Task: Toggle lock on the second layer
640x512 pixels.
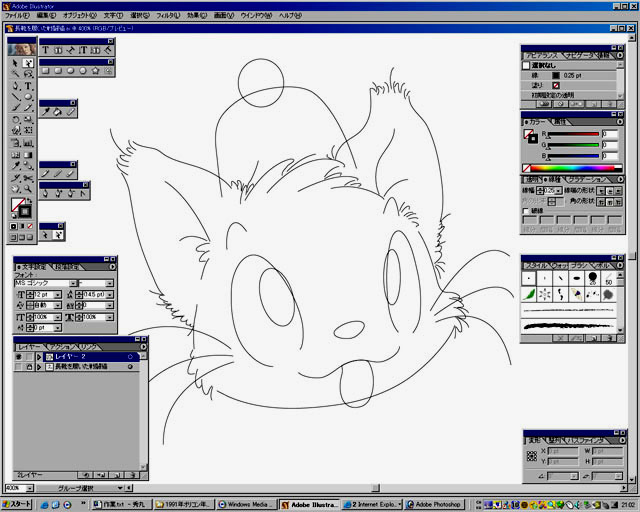Action: click(29, 367)
